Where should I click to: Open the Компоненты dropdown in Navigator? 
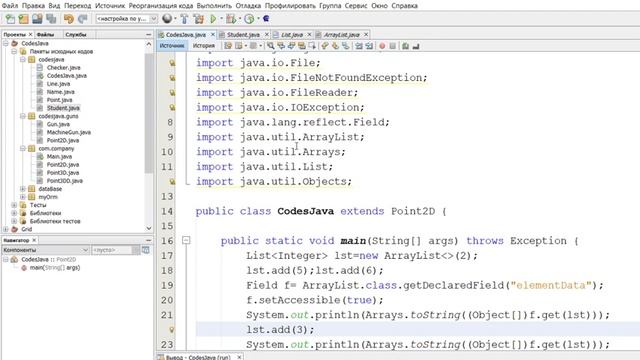pyautogui.click(x=45, y=250)
